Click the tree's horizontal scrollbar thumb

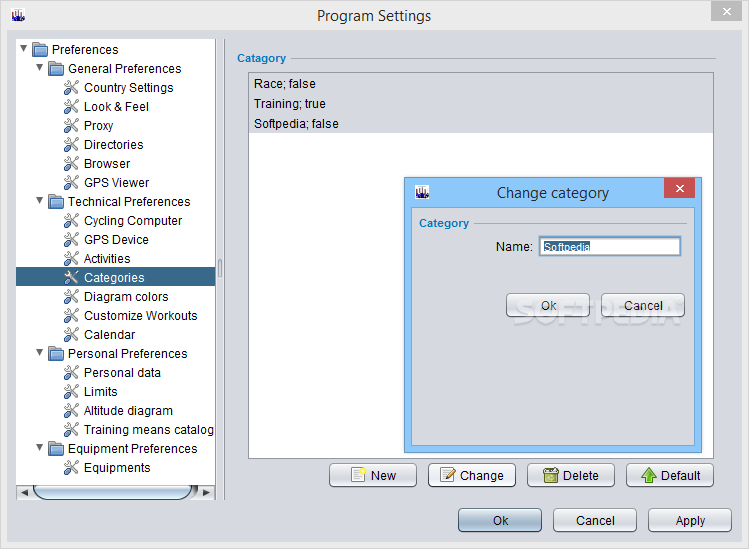pyautogui.click(x=113, y=492)
